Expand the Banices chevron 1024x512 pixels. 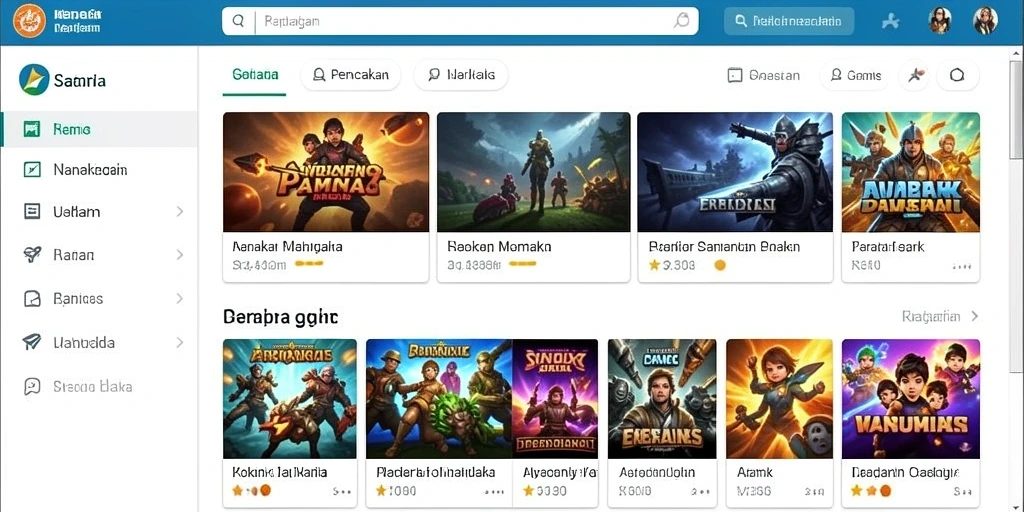pyautogui.click(x=180, y=298)
